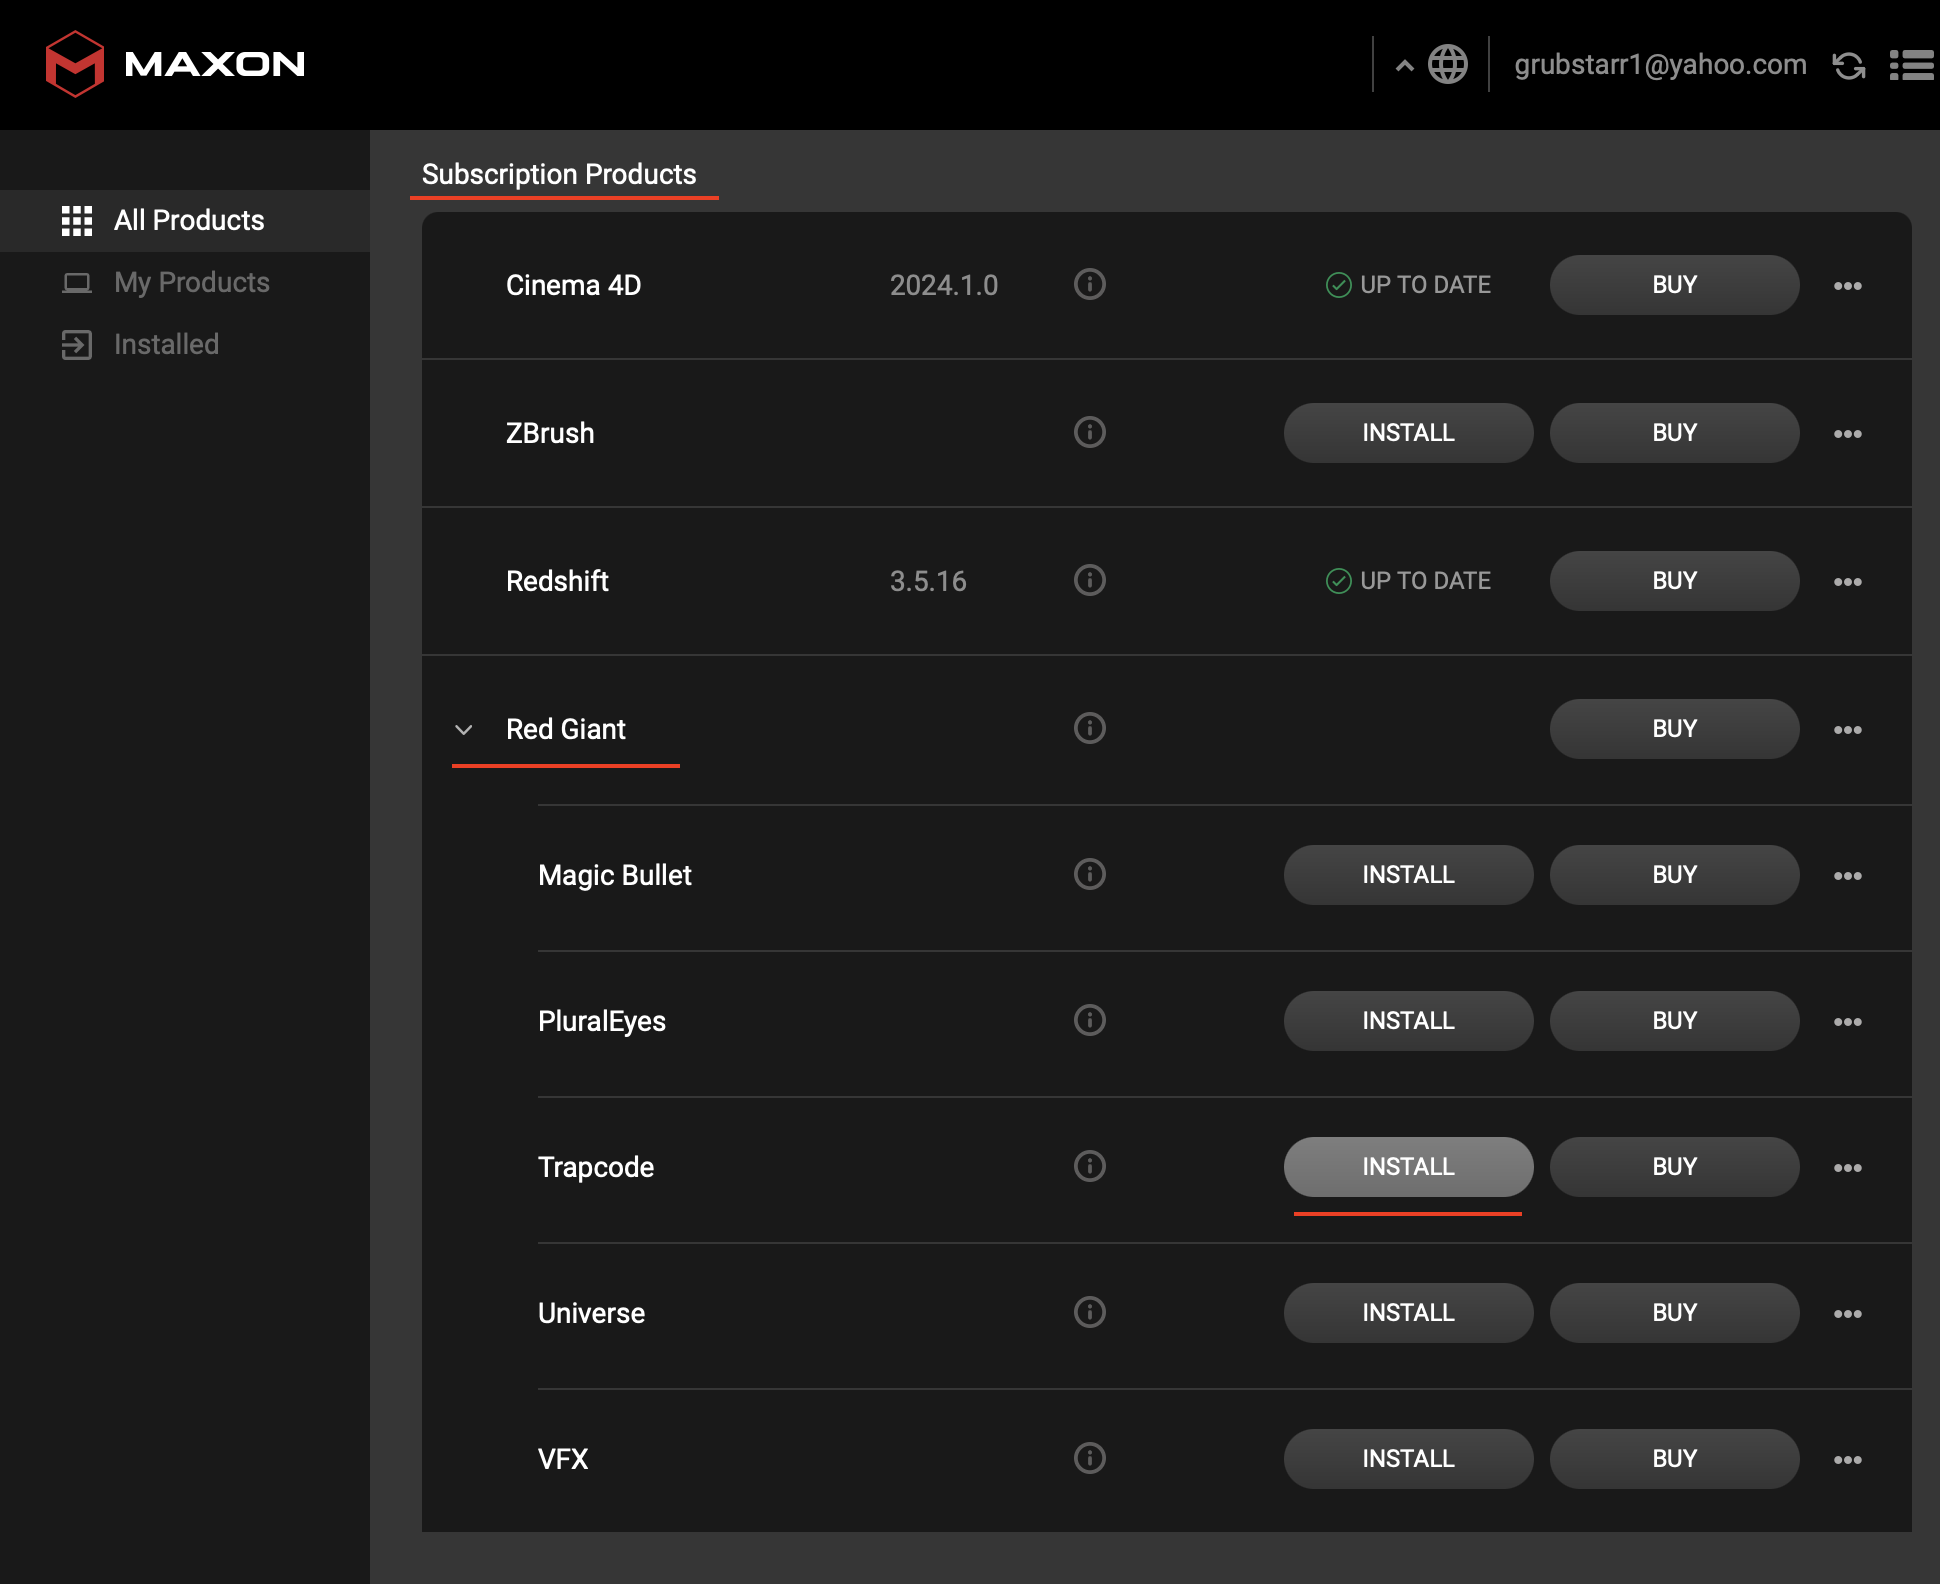The height and width of the screenshot is (1584, 1940).
Task: Click Buy for Cinema 4D
Action: click(1674, 285)
